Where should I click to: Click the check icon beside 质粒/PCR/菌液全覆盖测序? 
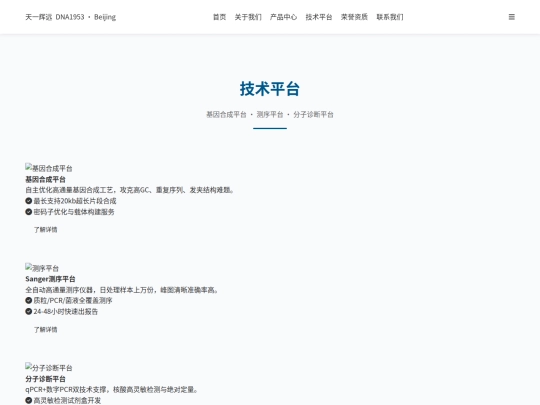29,300
